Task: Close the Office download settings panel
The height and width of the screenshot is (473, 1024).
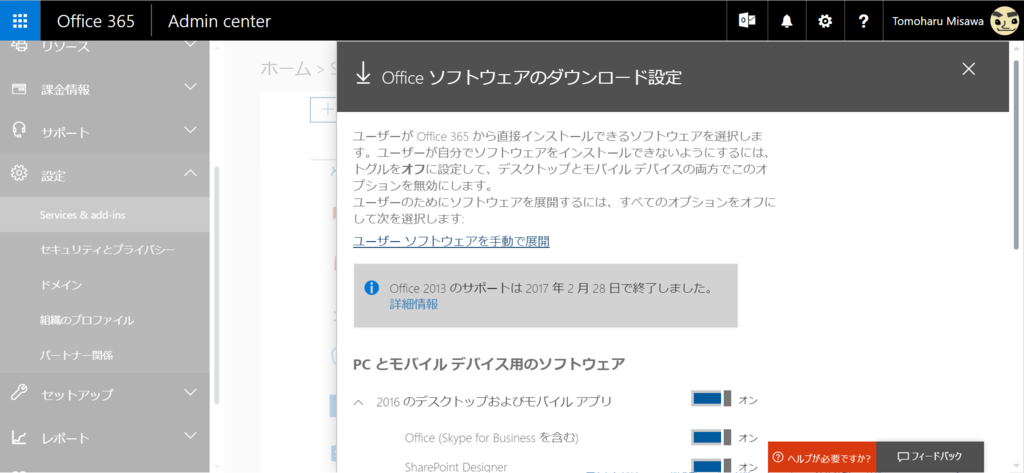Action: (968, 69)
